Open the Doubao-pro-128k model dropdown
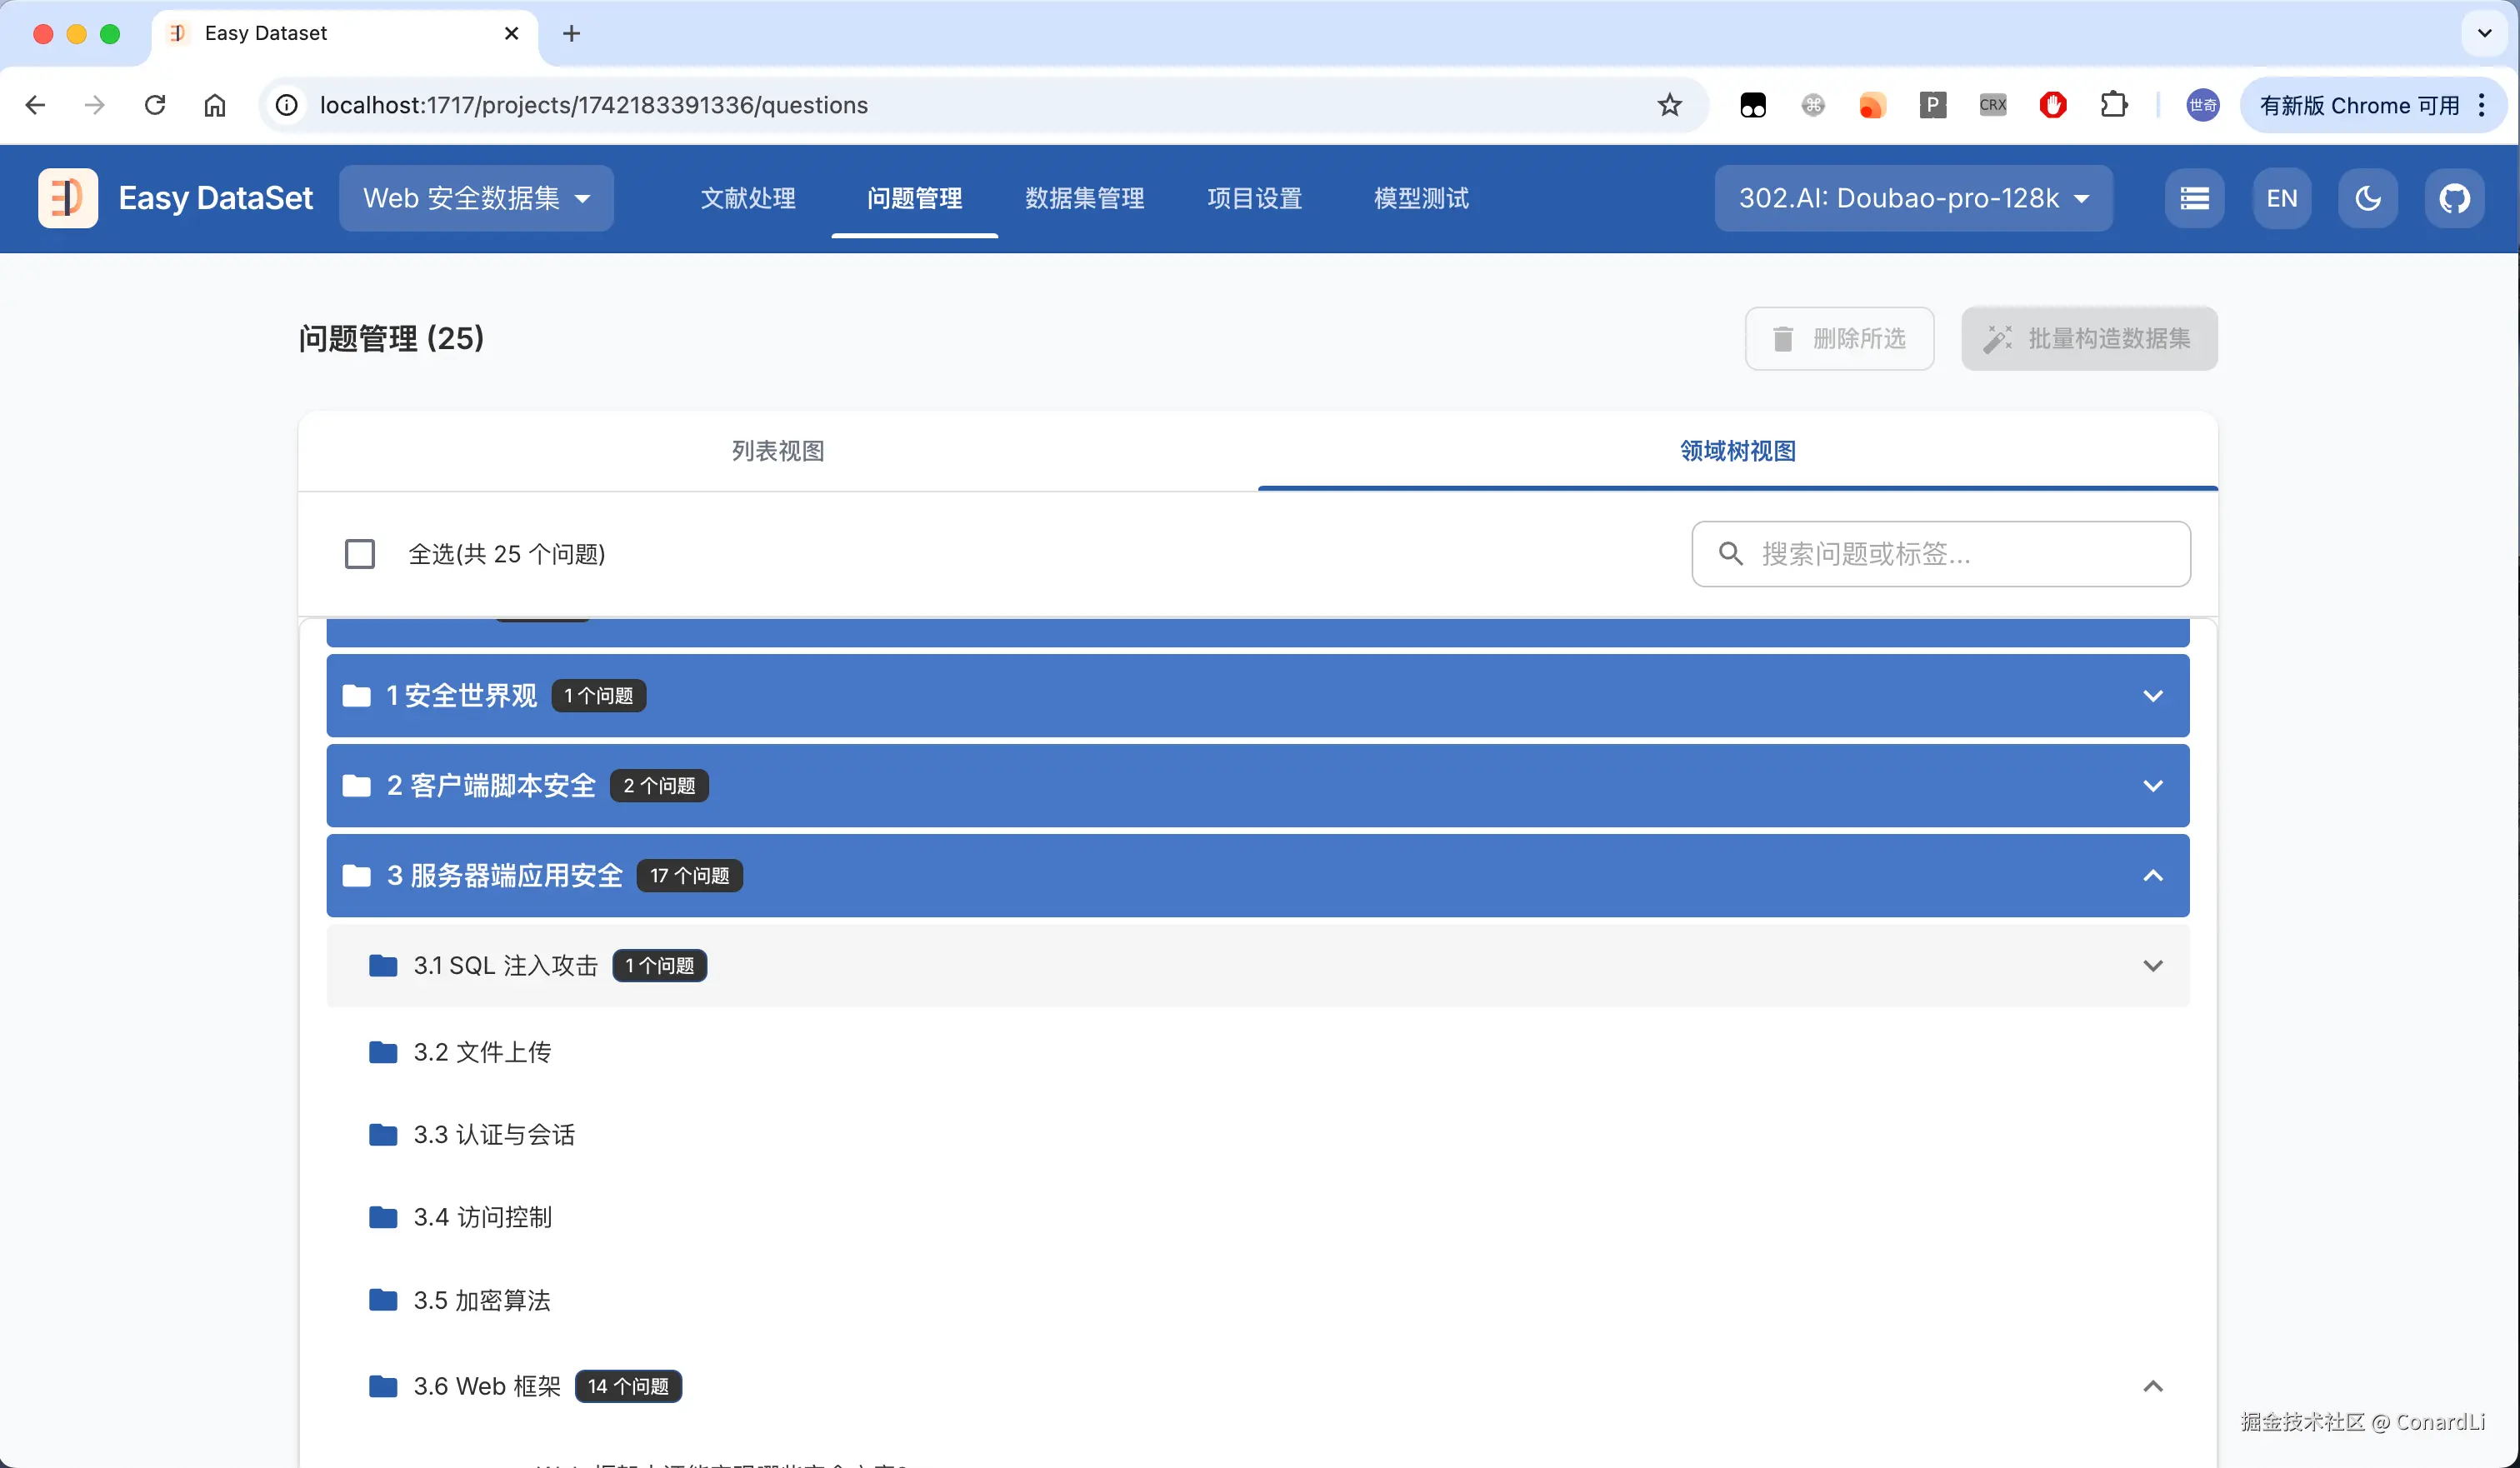This screenshot has width=2520, height=1468. (x=1913, y=198)
